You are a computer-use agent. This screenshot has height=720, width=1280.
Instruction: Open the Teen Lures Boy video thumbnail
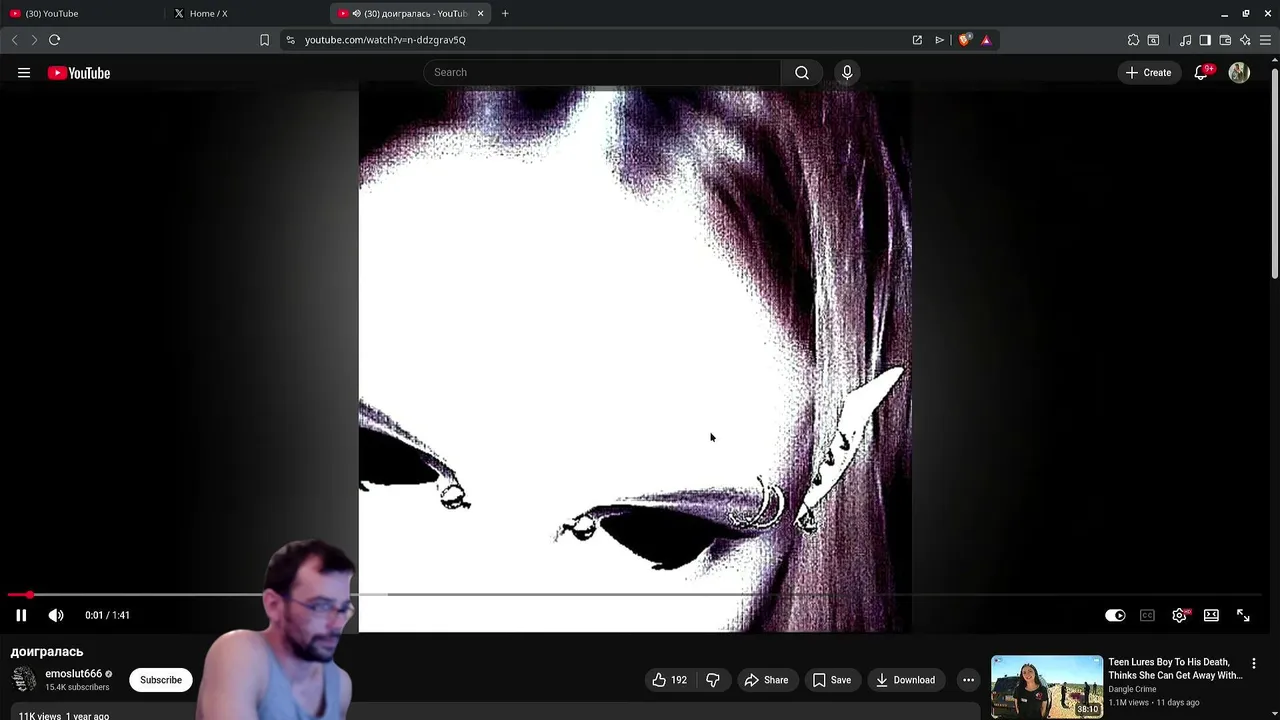coord(1047,686)
